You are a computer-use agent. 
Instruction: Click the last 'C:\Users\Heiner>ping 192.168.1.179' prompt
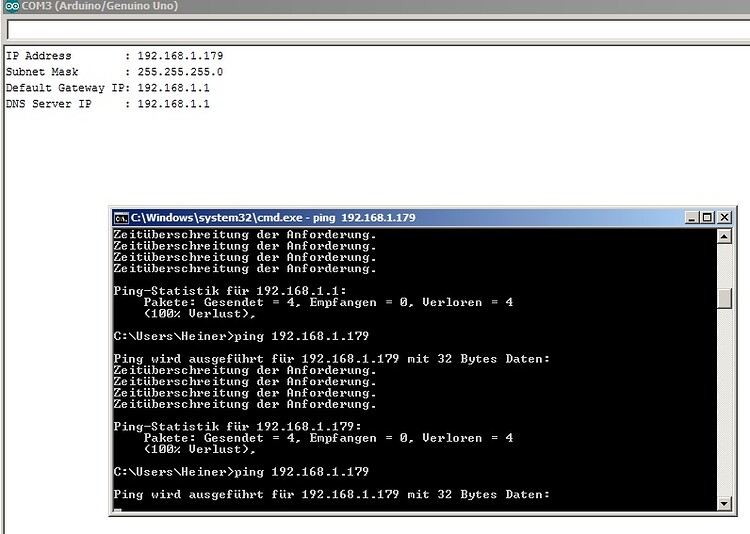pyautogui.click(x=241, y=472)
